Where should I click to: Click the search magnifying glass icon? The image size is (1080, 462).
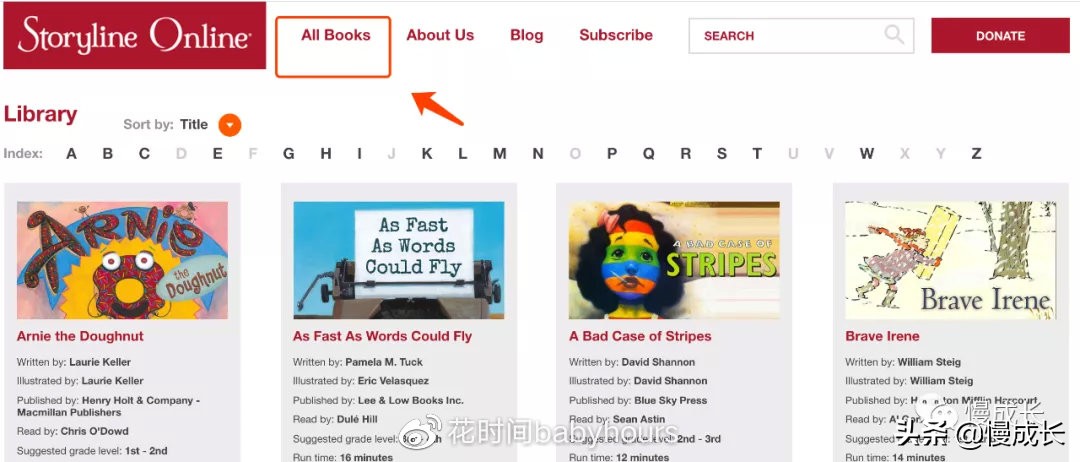(893, 34)
